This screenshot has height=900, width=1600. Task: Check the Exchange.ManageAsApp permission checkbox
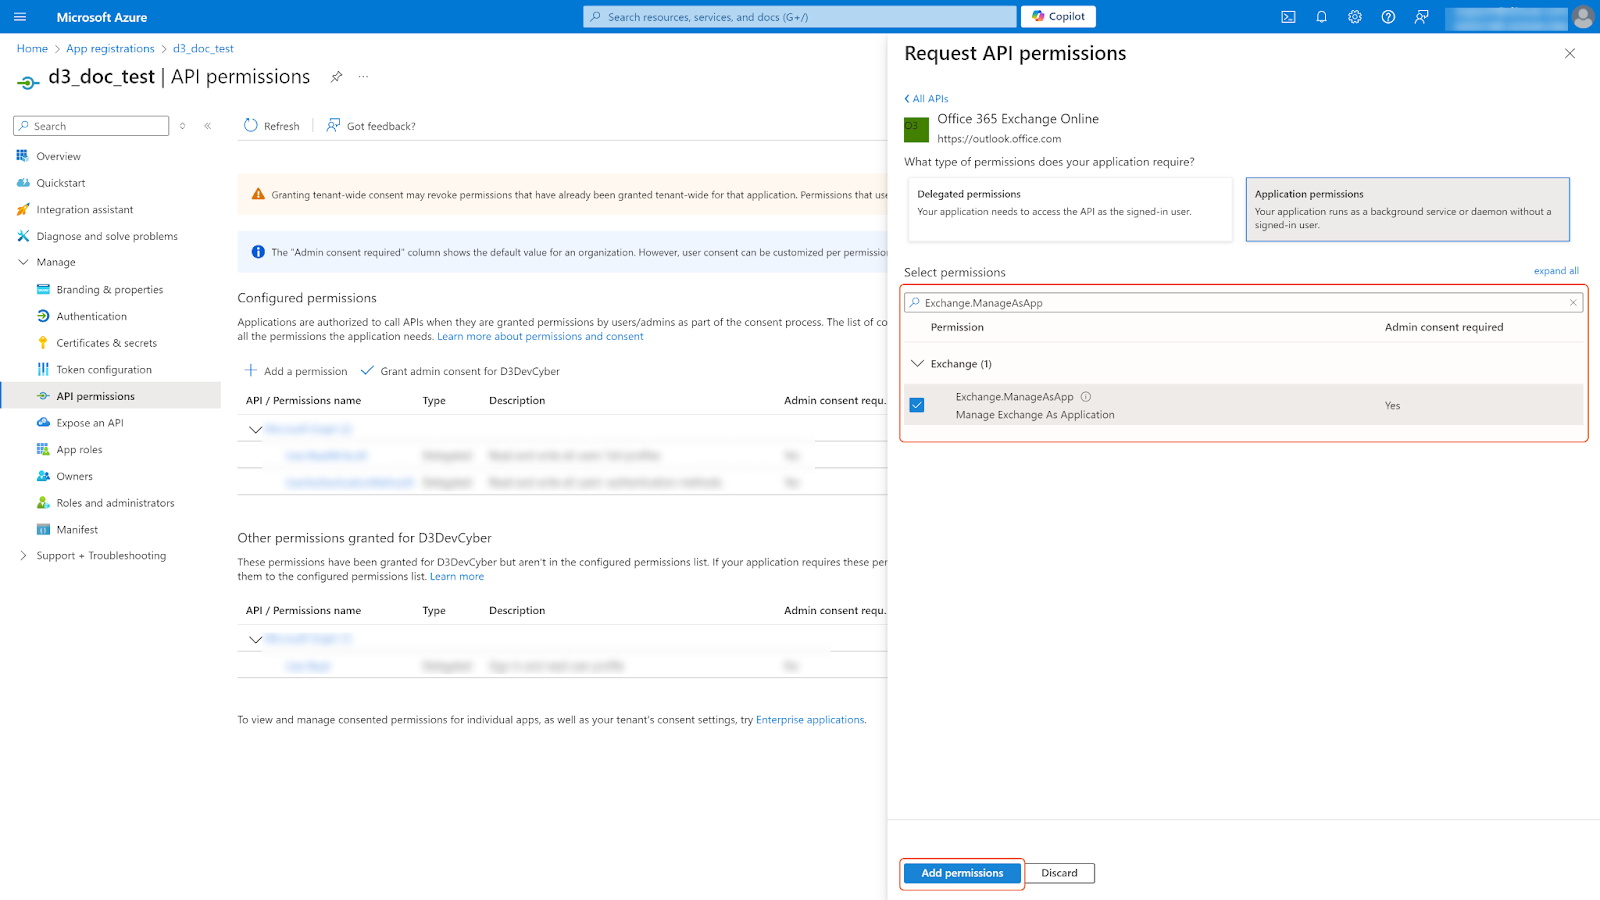pos(917,404)
